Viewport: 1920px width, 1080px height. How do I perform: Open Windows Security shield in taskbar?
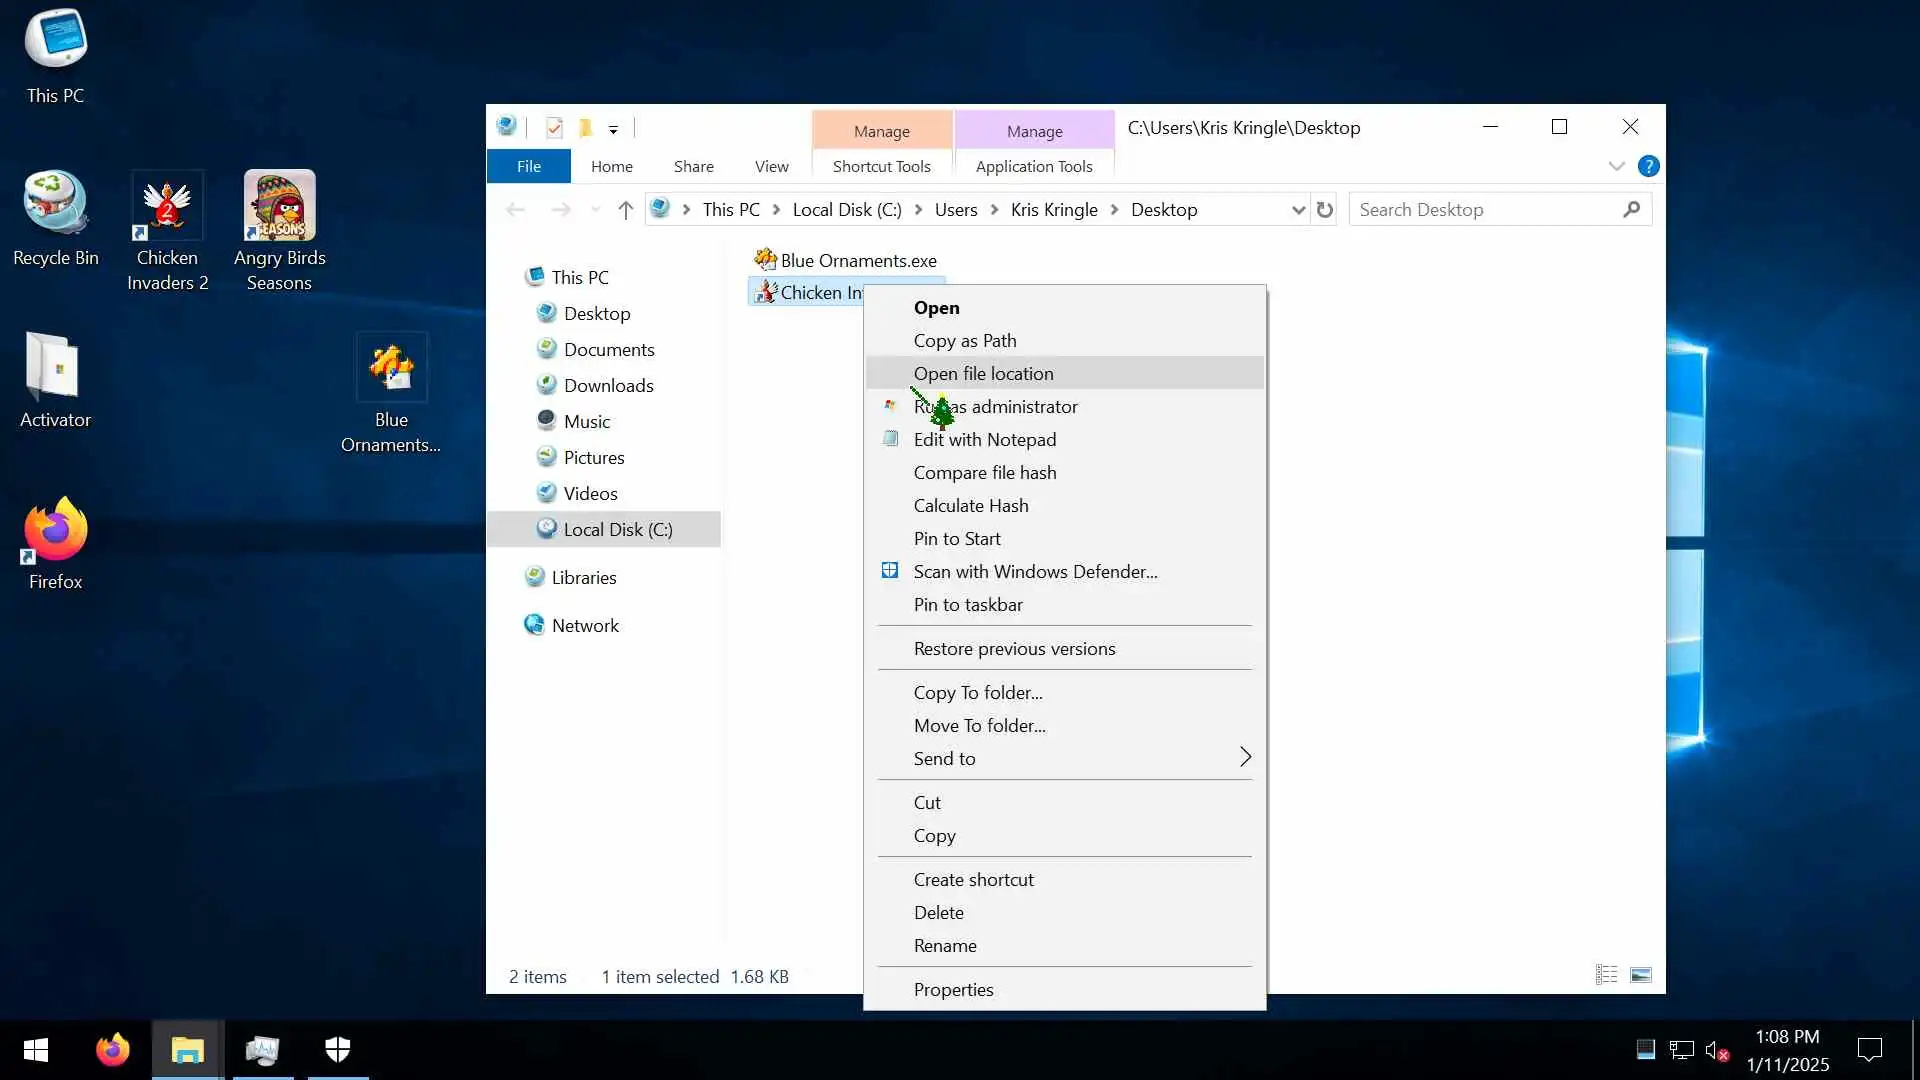coord(338,1050)
